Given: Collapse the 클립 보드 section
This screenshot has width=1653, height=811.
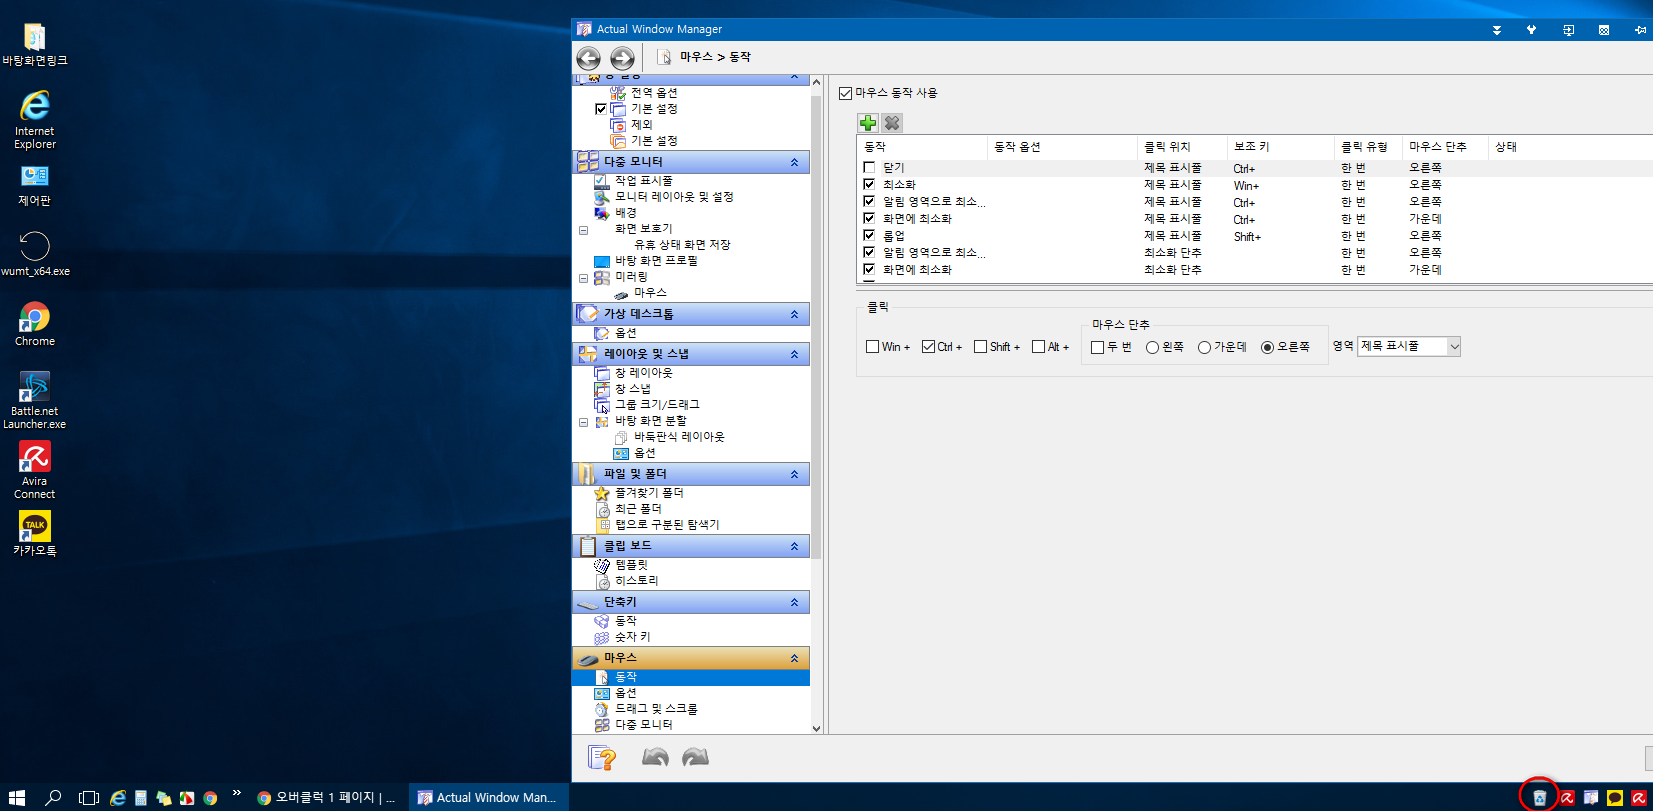Looking at the screenshot, I should click(x=794, y=546).
